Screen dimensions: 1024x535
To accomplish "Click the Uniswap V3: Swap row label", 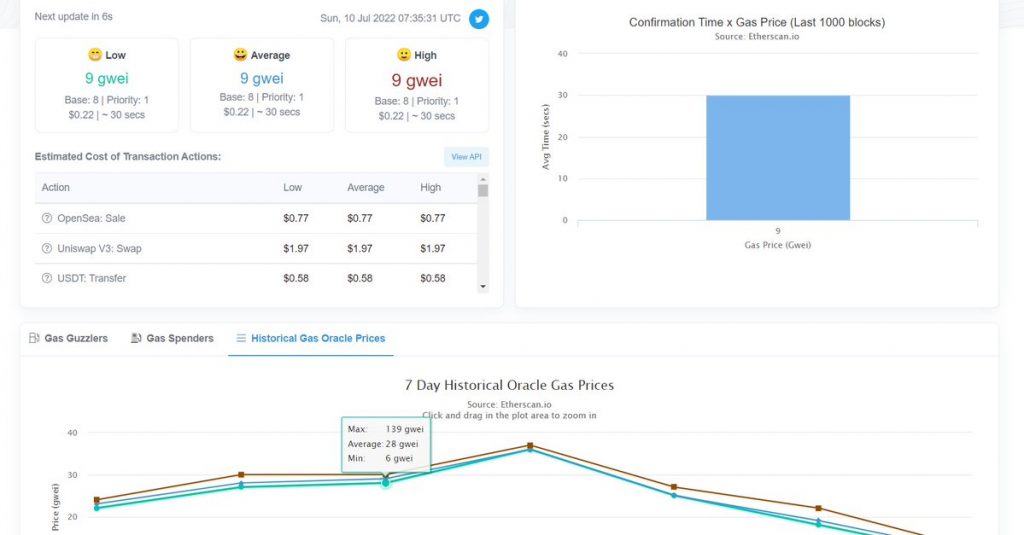I will (x=99, y=248).
